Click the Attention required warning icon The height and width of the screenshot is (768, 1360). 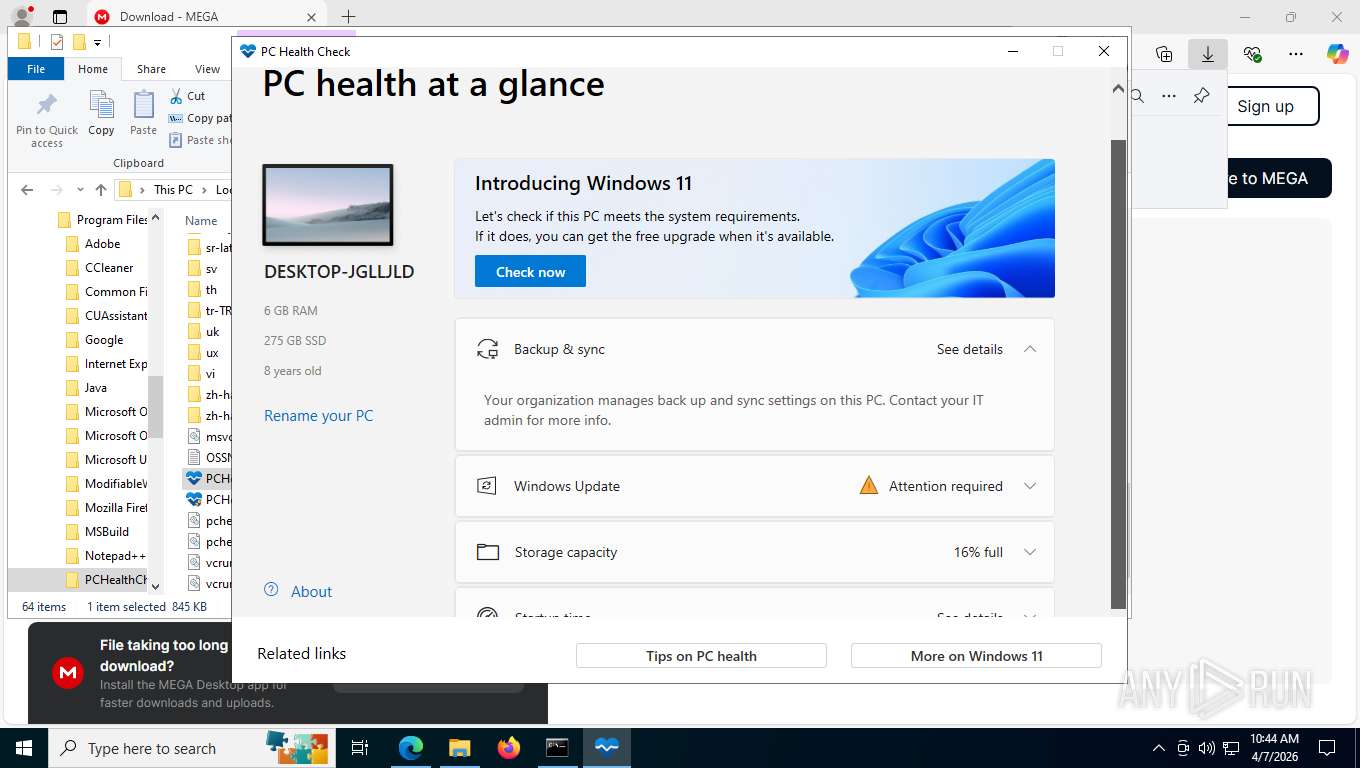[869, 486]
